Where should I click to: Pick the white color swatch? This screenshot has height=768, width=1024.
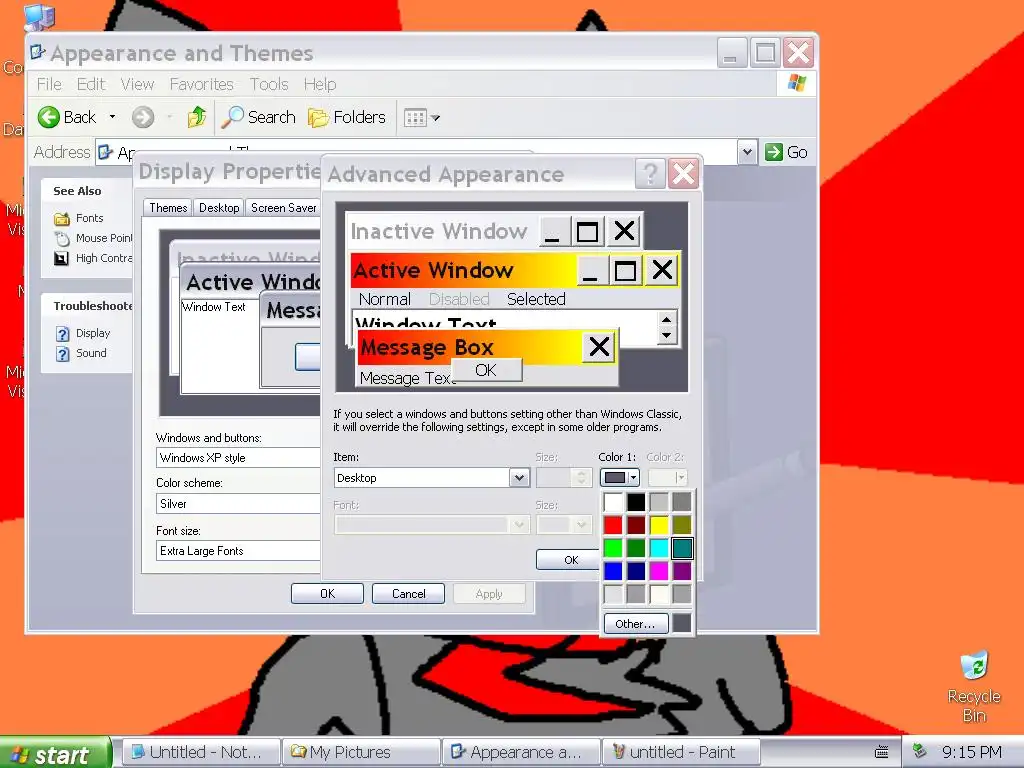[613, 502]
